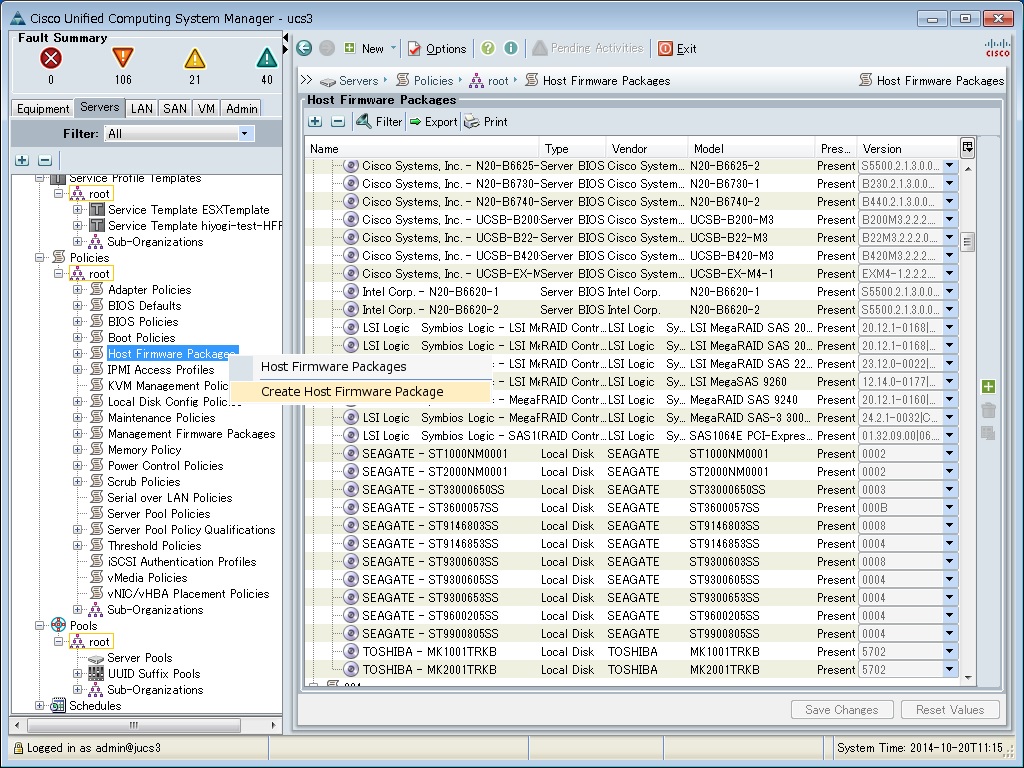1024x768 pixels.
Task: Expand the BIOS Policies node
Action: (x=78, y=321)
